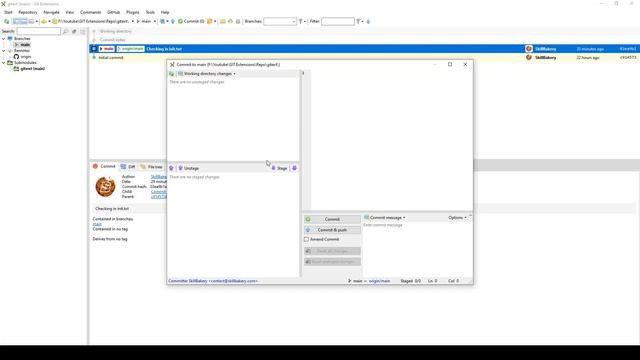Click the stage all icon
This screenshot has height=360, width=640.
(294, 168)
